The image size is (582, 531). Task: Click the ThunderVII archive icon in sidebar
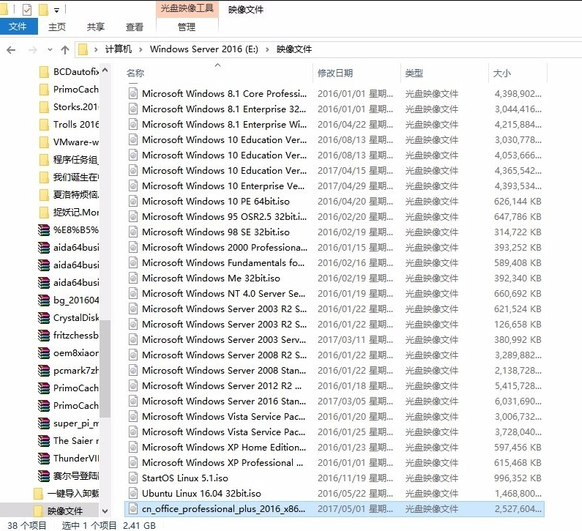(44, 459)
